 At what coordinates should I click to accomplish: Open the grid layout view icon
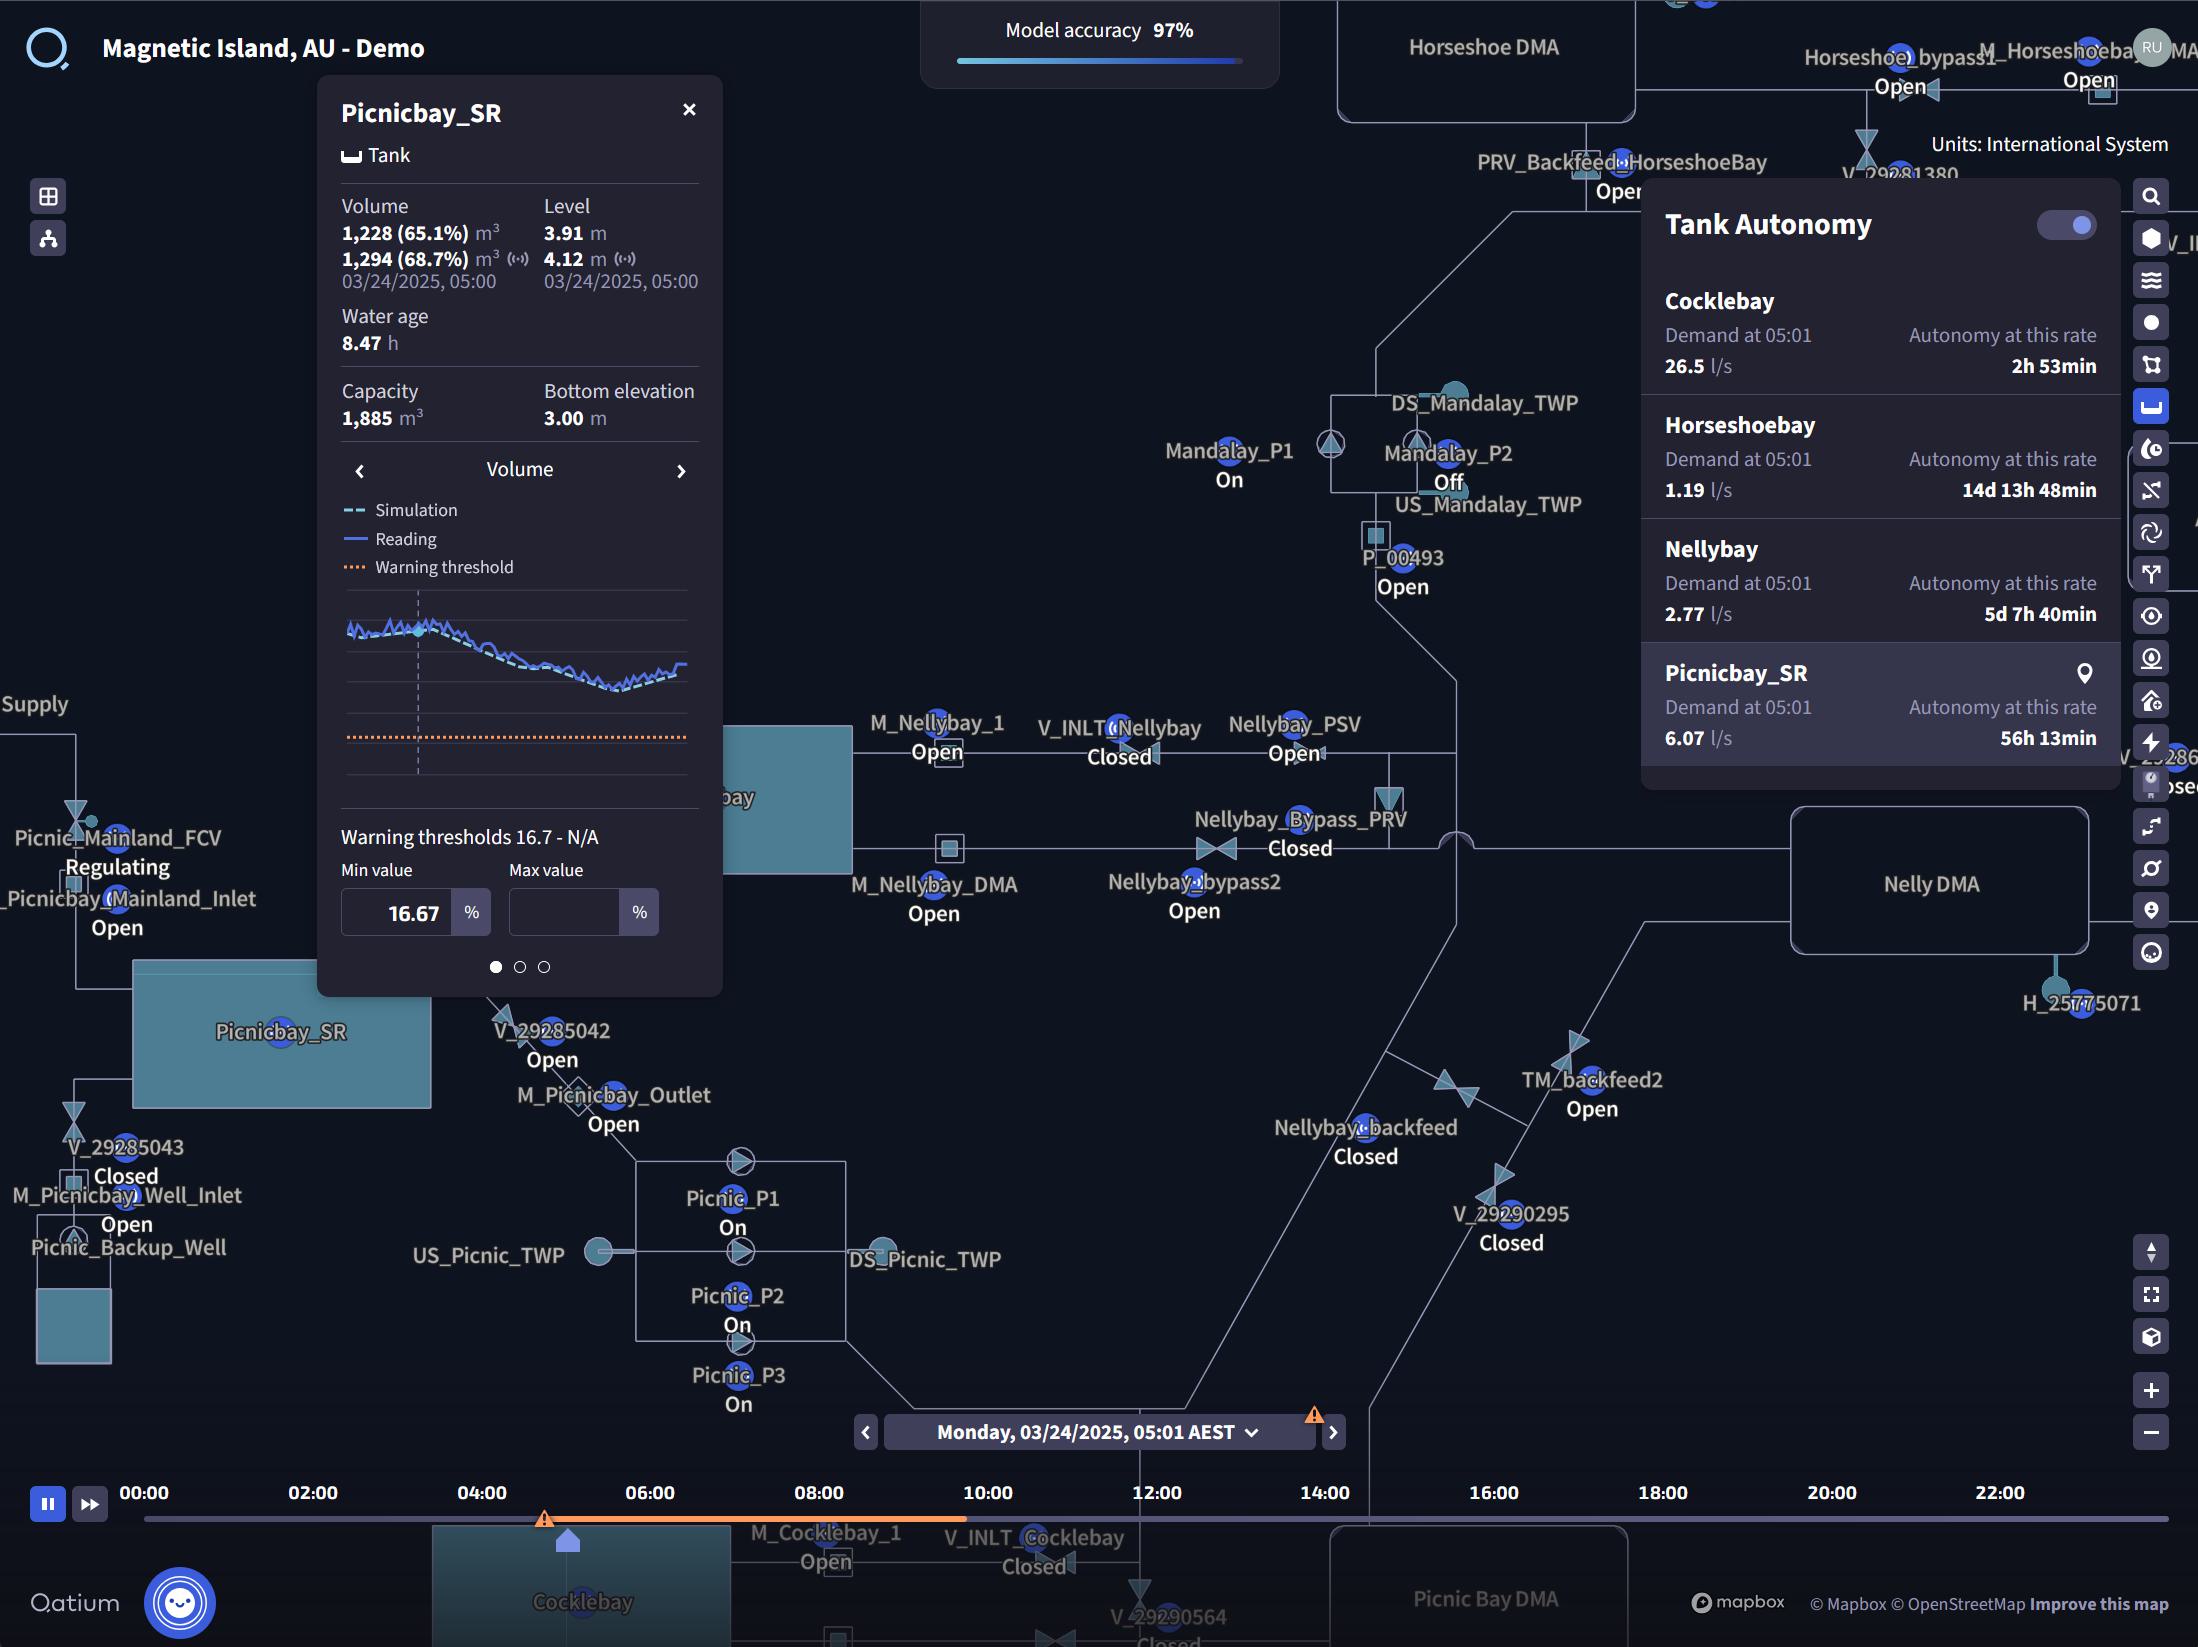48,196
